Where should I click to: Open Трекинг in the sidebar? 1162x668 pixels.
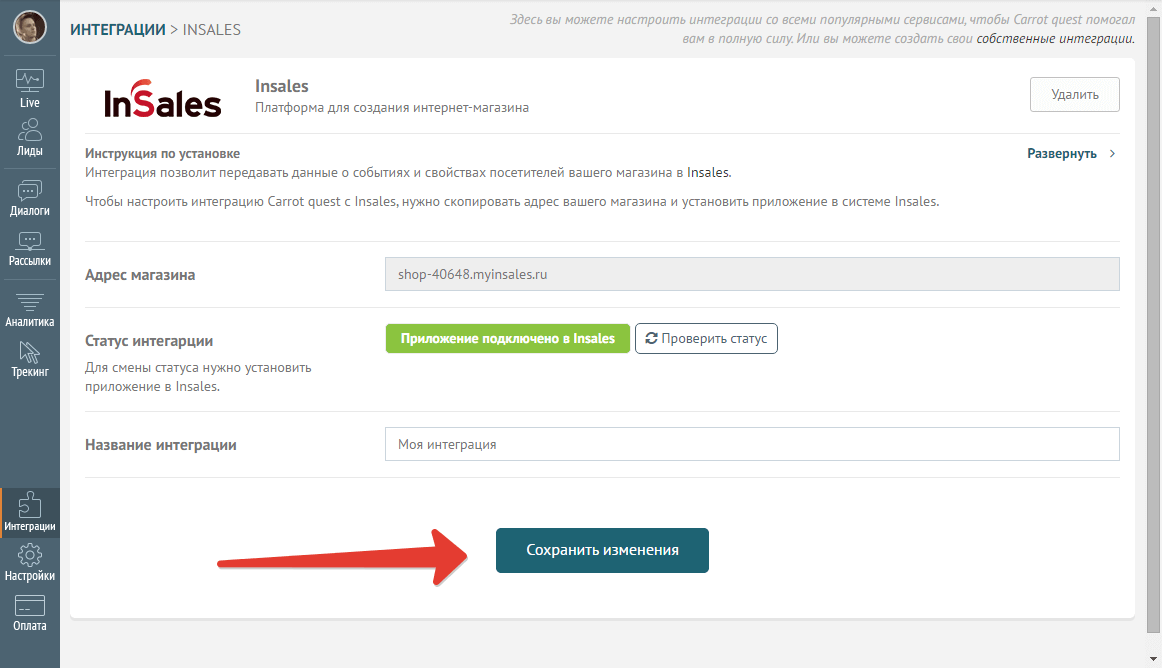pos(30,360)
